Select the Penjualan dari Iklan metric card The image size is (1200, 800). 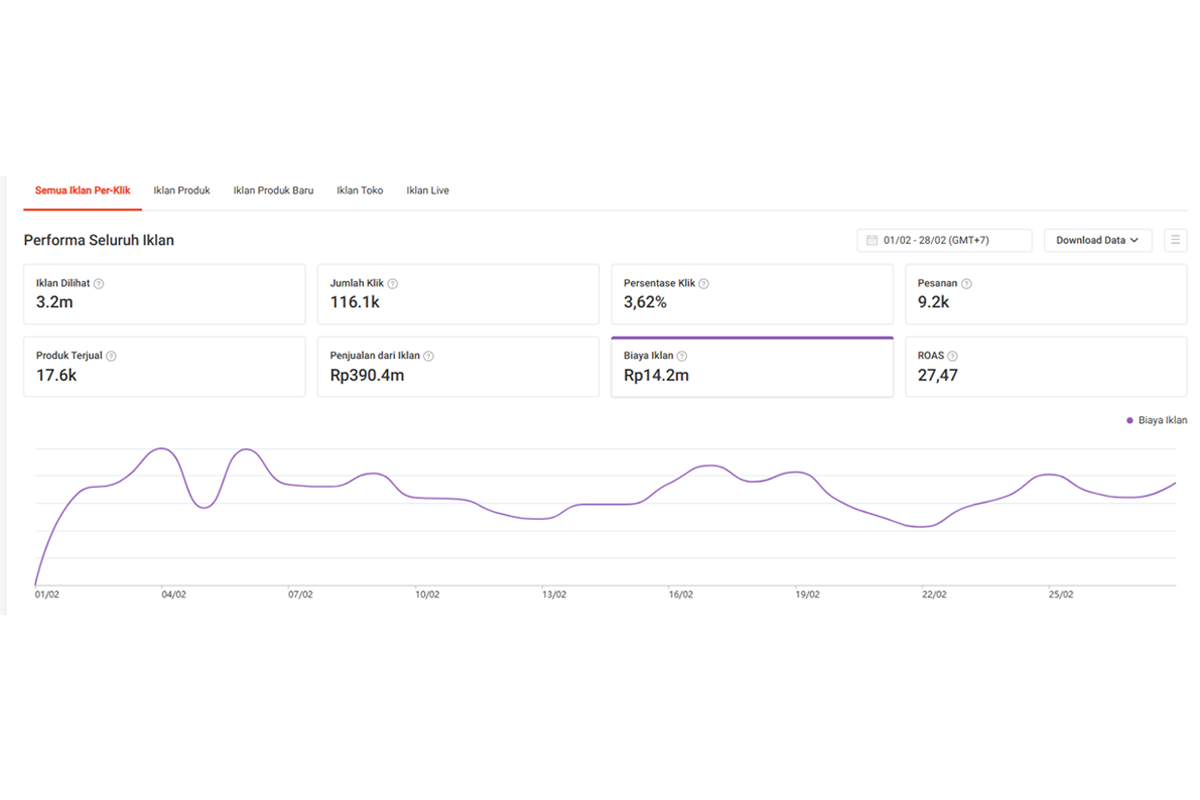coord(458,367)
